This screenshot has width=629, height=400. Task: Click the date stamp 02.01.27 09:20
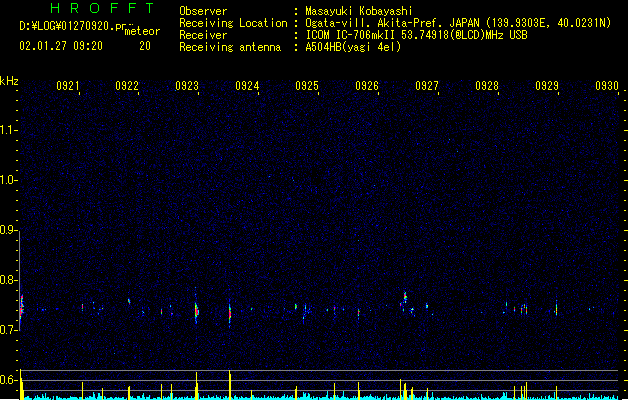coord(61,46)
